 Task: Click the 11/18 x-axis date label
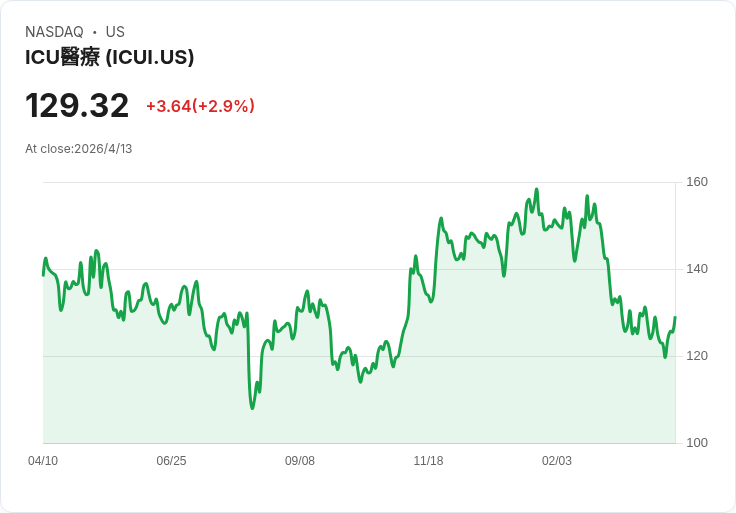click(x=428, y=461)
